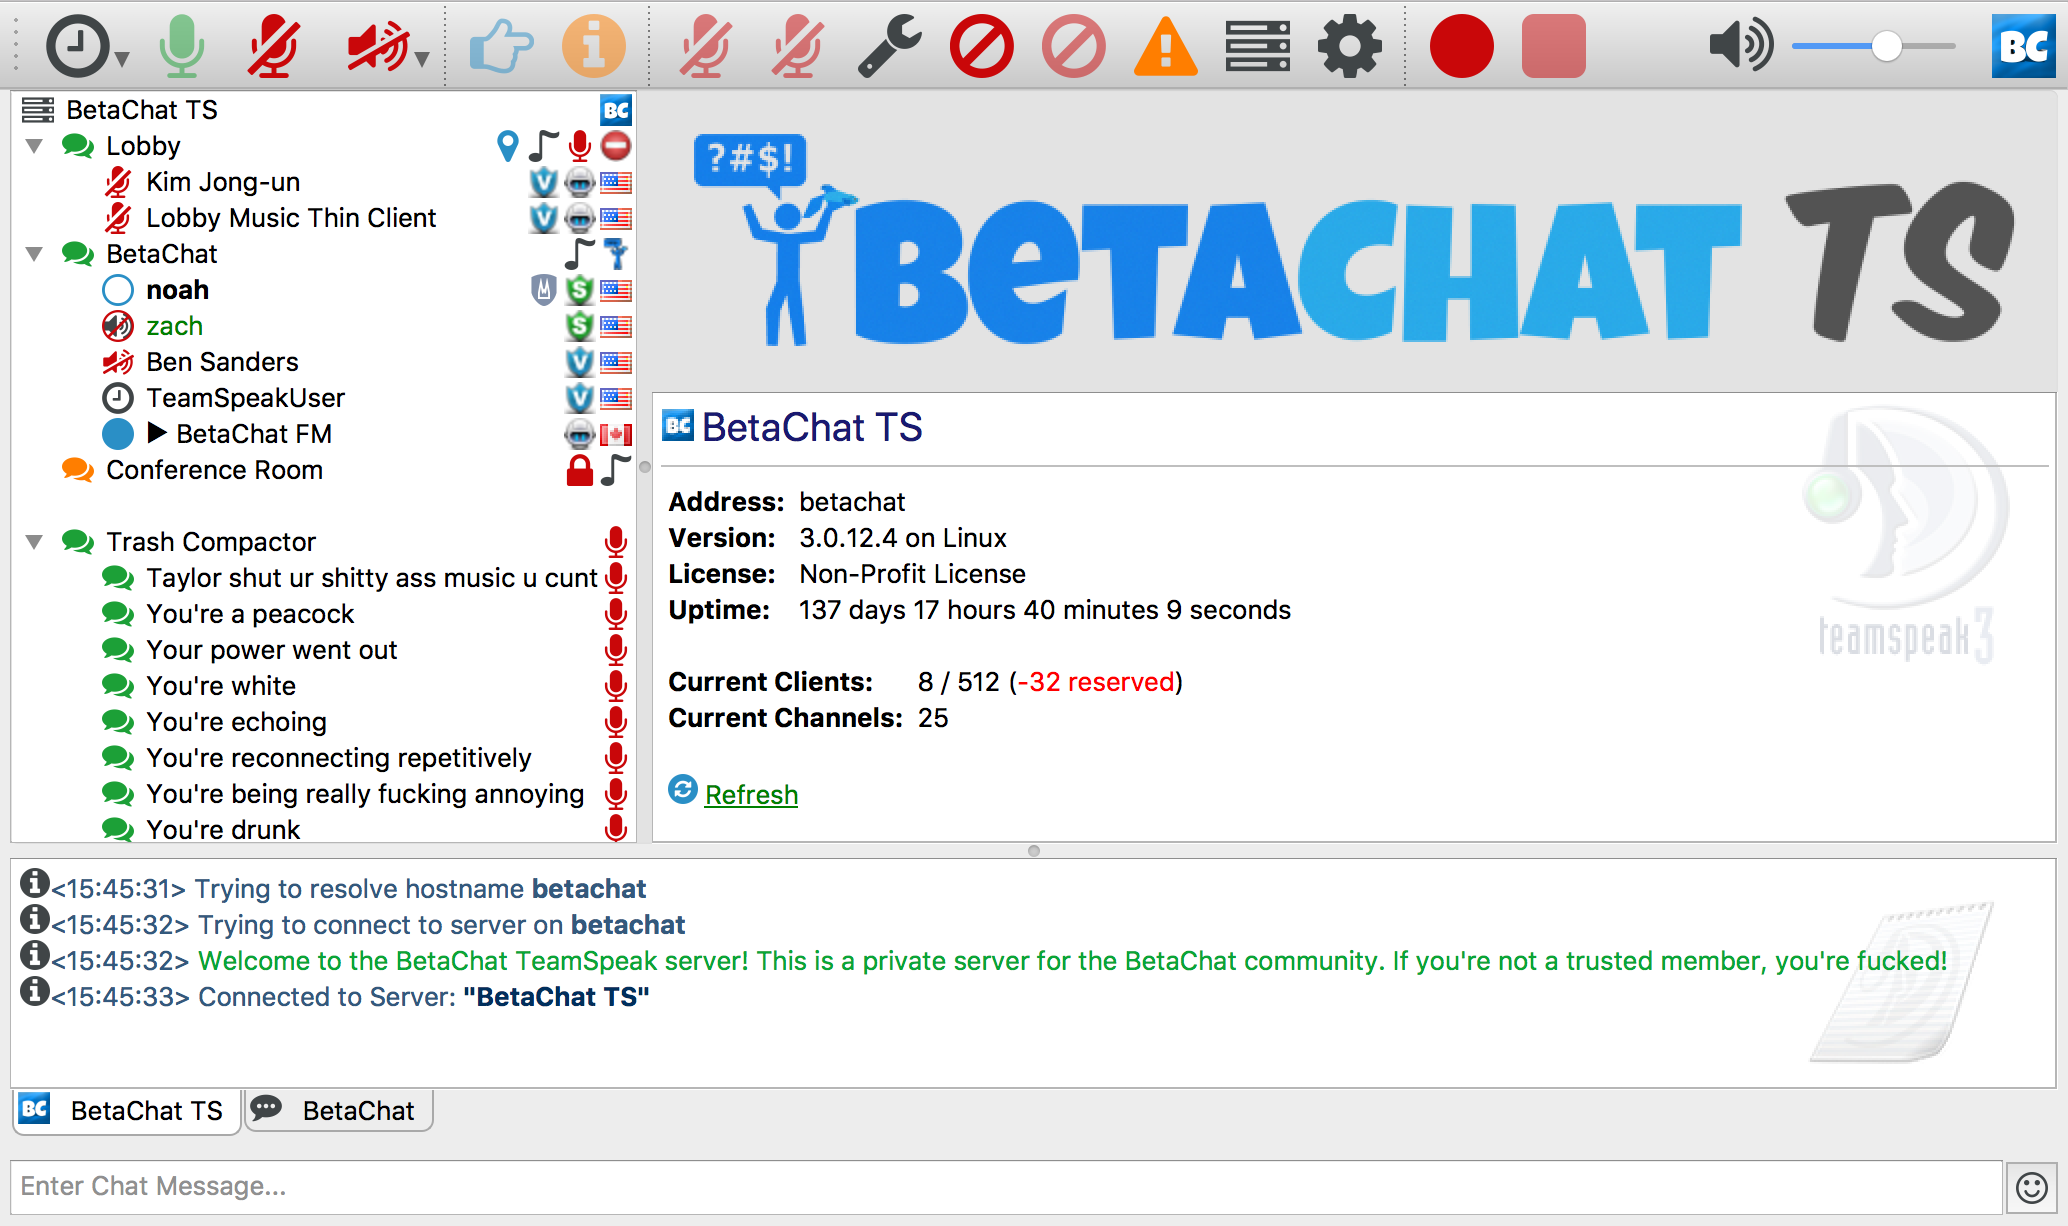Click the Enter Chat Message field
Image resolution: width=2068 pixels, height=1226 pixels.
click(1007, 1187)
